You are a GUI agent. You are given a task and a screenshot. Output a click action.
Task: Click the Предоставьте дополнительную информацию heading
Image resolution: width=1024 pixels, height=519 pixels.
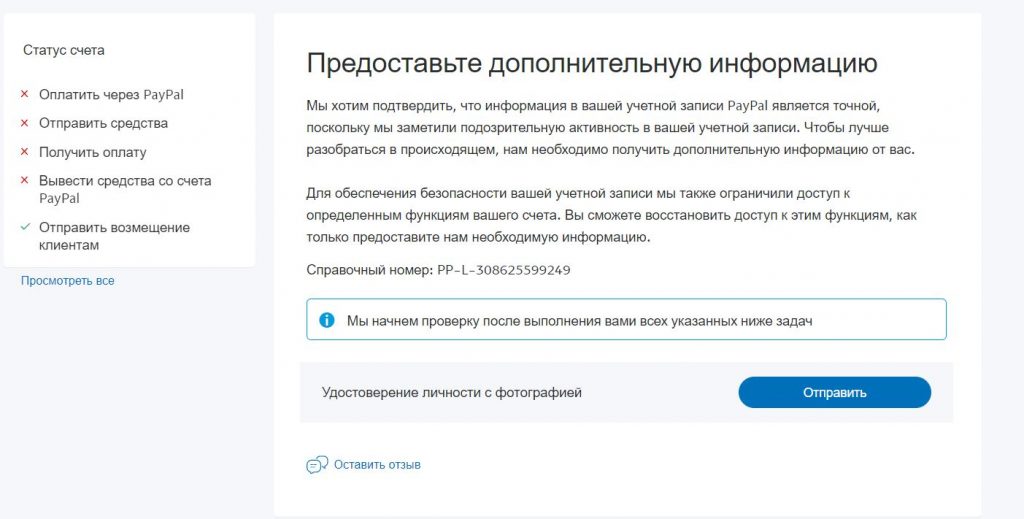click(592, 63)
